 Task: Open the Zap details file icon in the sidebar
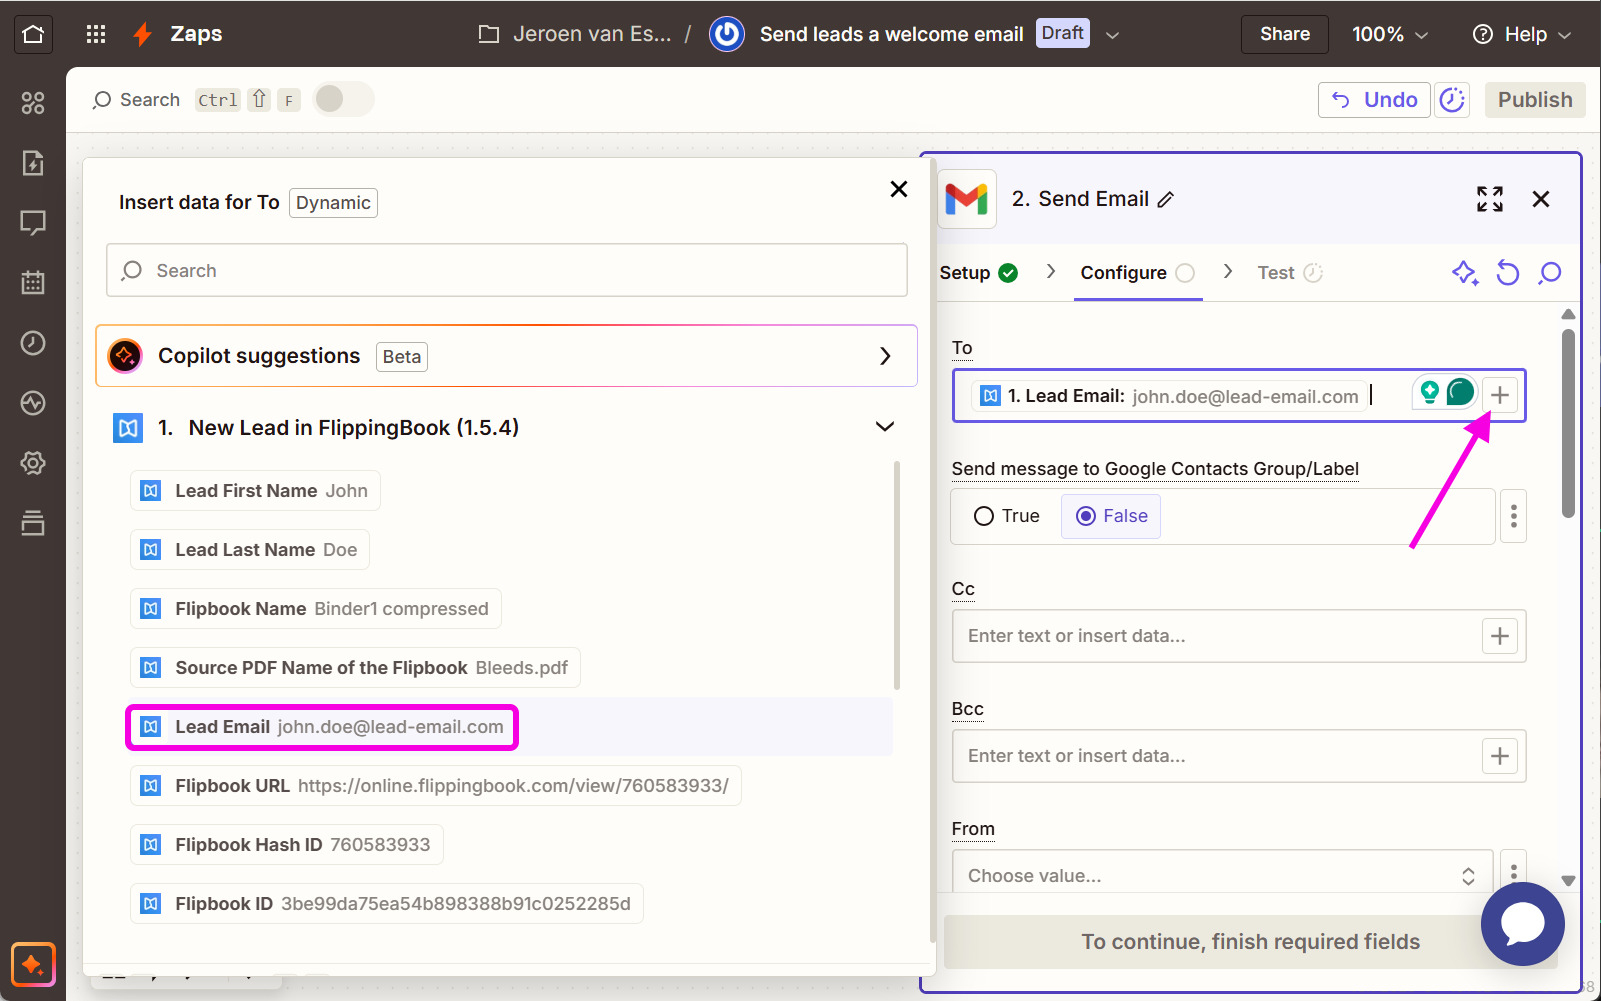click(x=33, y=163)
